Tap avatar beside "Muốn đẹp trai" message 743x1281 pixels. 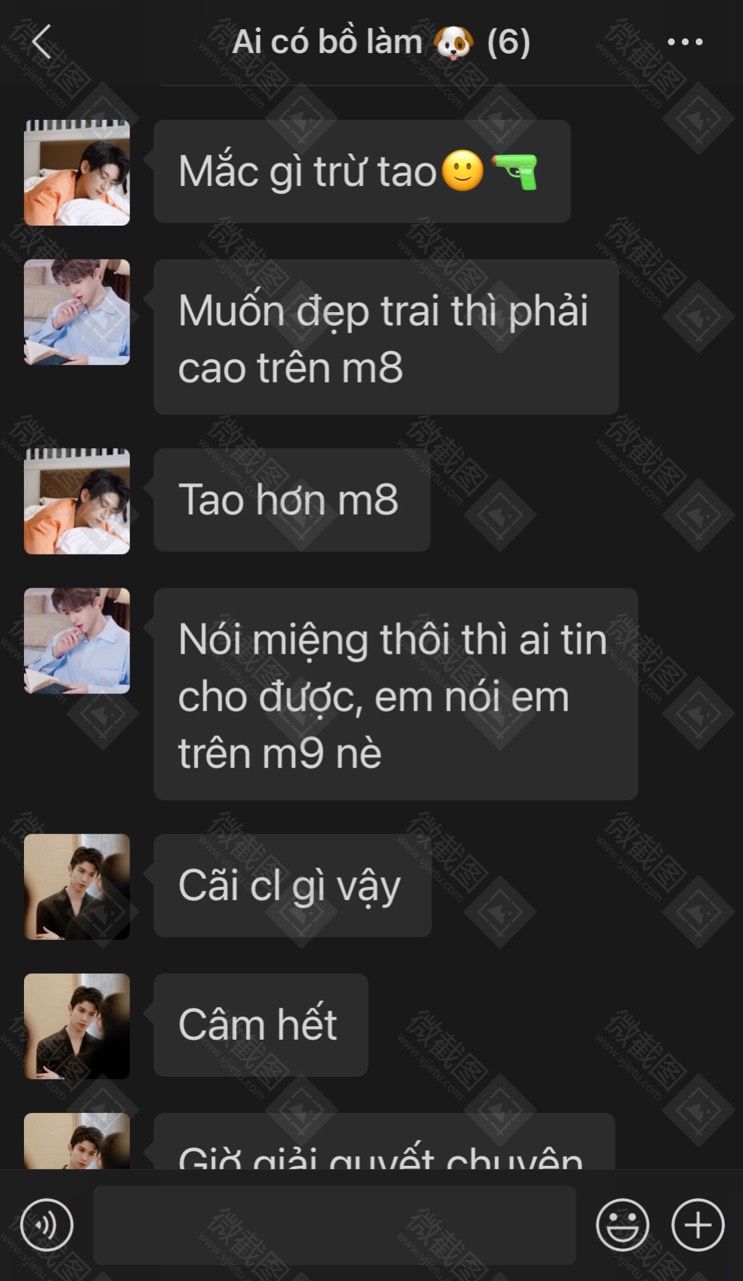[77, 312]
